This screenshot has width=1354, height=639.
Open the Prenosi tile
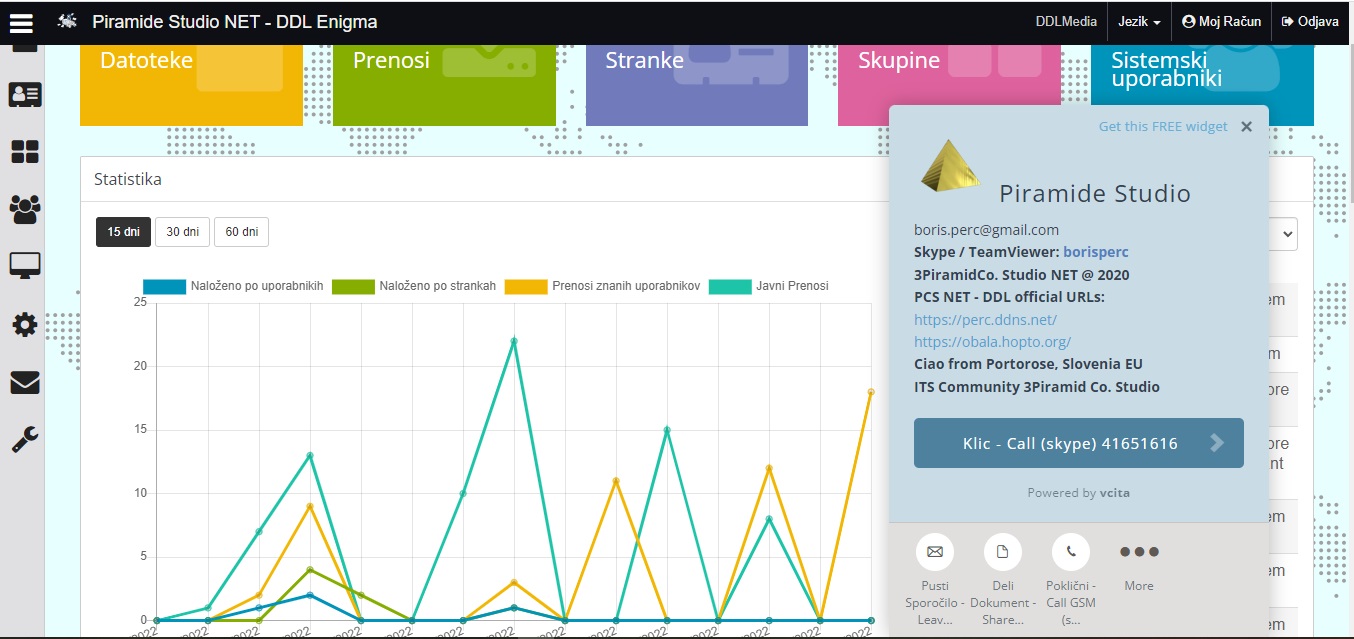click(444, 85)
